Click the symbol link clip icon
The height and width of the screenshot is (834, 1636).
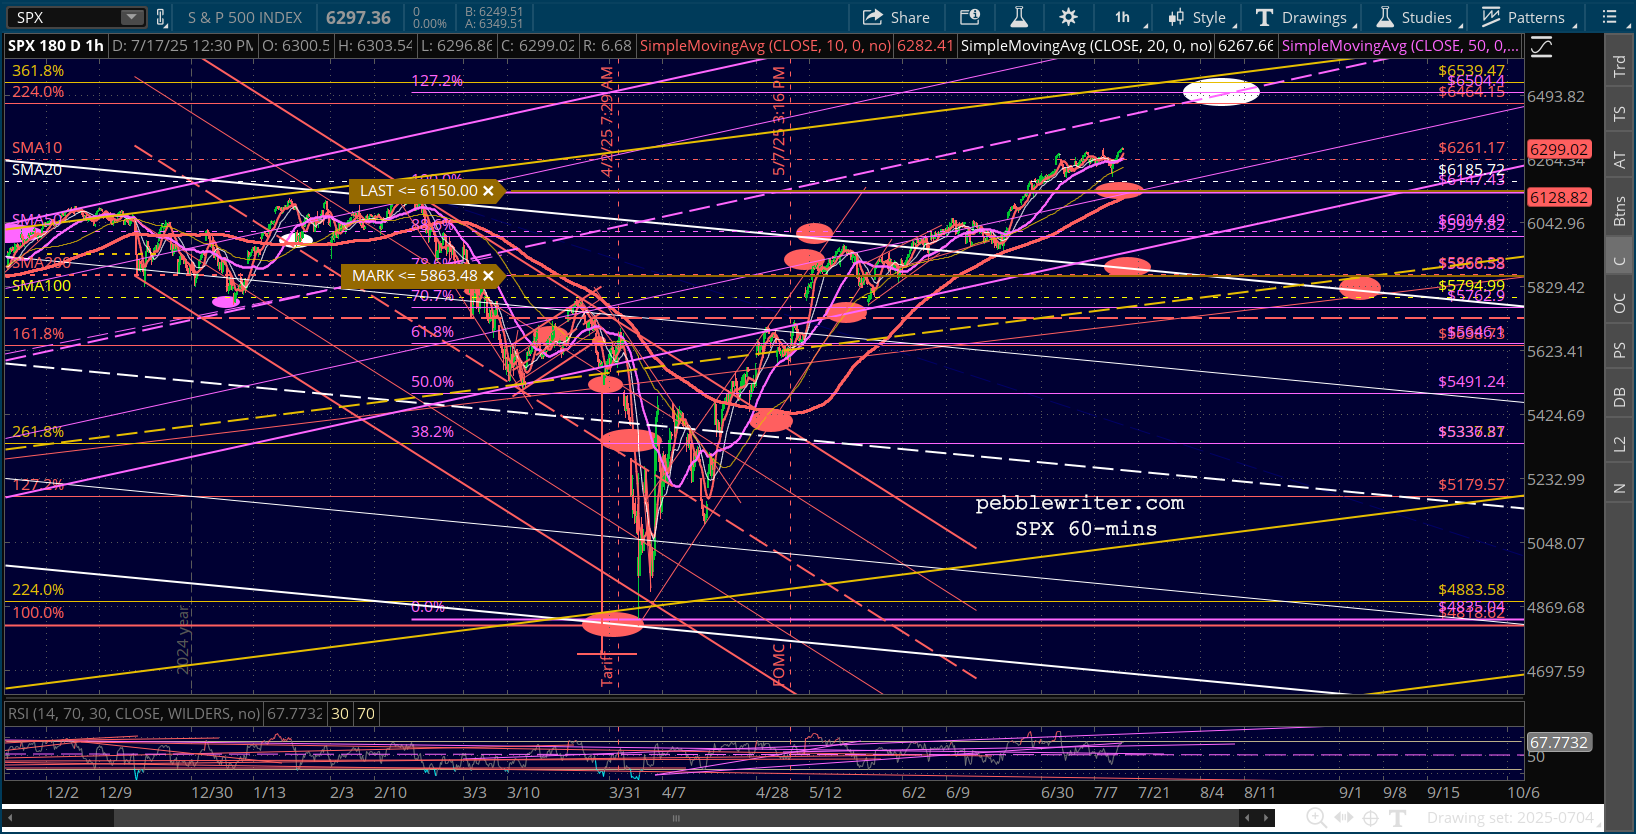(160, 17)
